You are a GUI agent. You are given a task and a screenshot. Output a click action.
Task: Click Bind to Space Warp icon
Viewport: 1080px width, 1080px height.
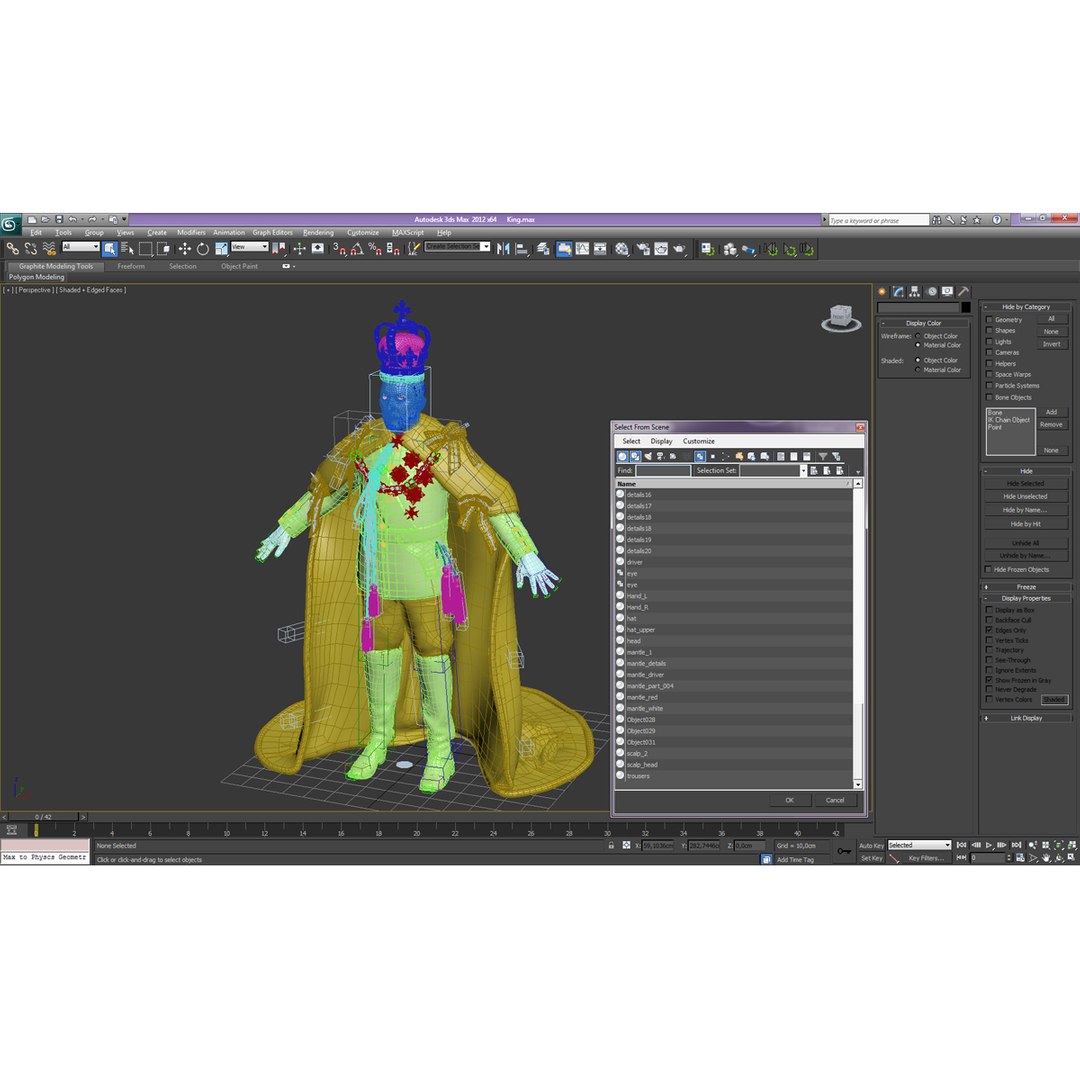click(x=49, y=249)
